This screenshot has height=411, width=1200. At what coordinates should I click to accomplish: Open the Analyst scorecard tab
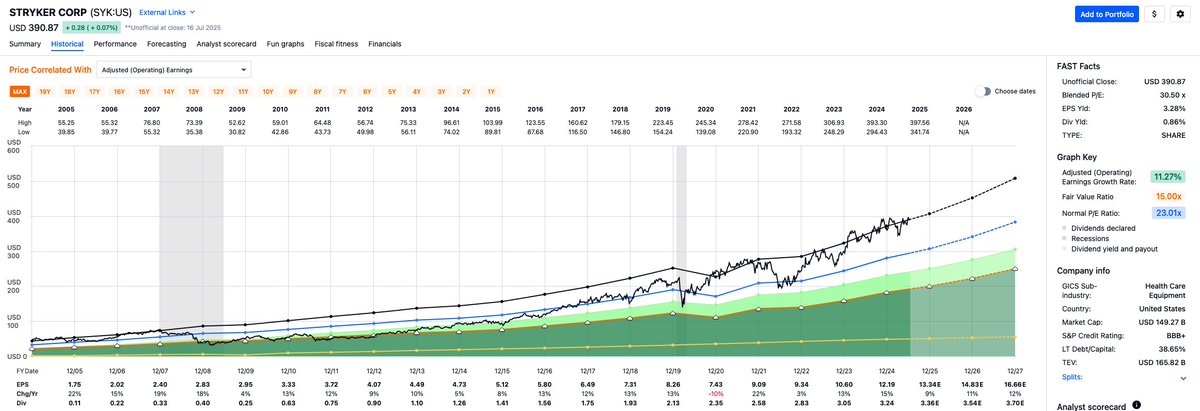[227, 44]
